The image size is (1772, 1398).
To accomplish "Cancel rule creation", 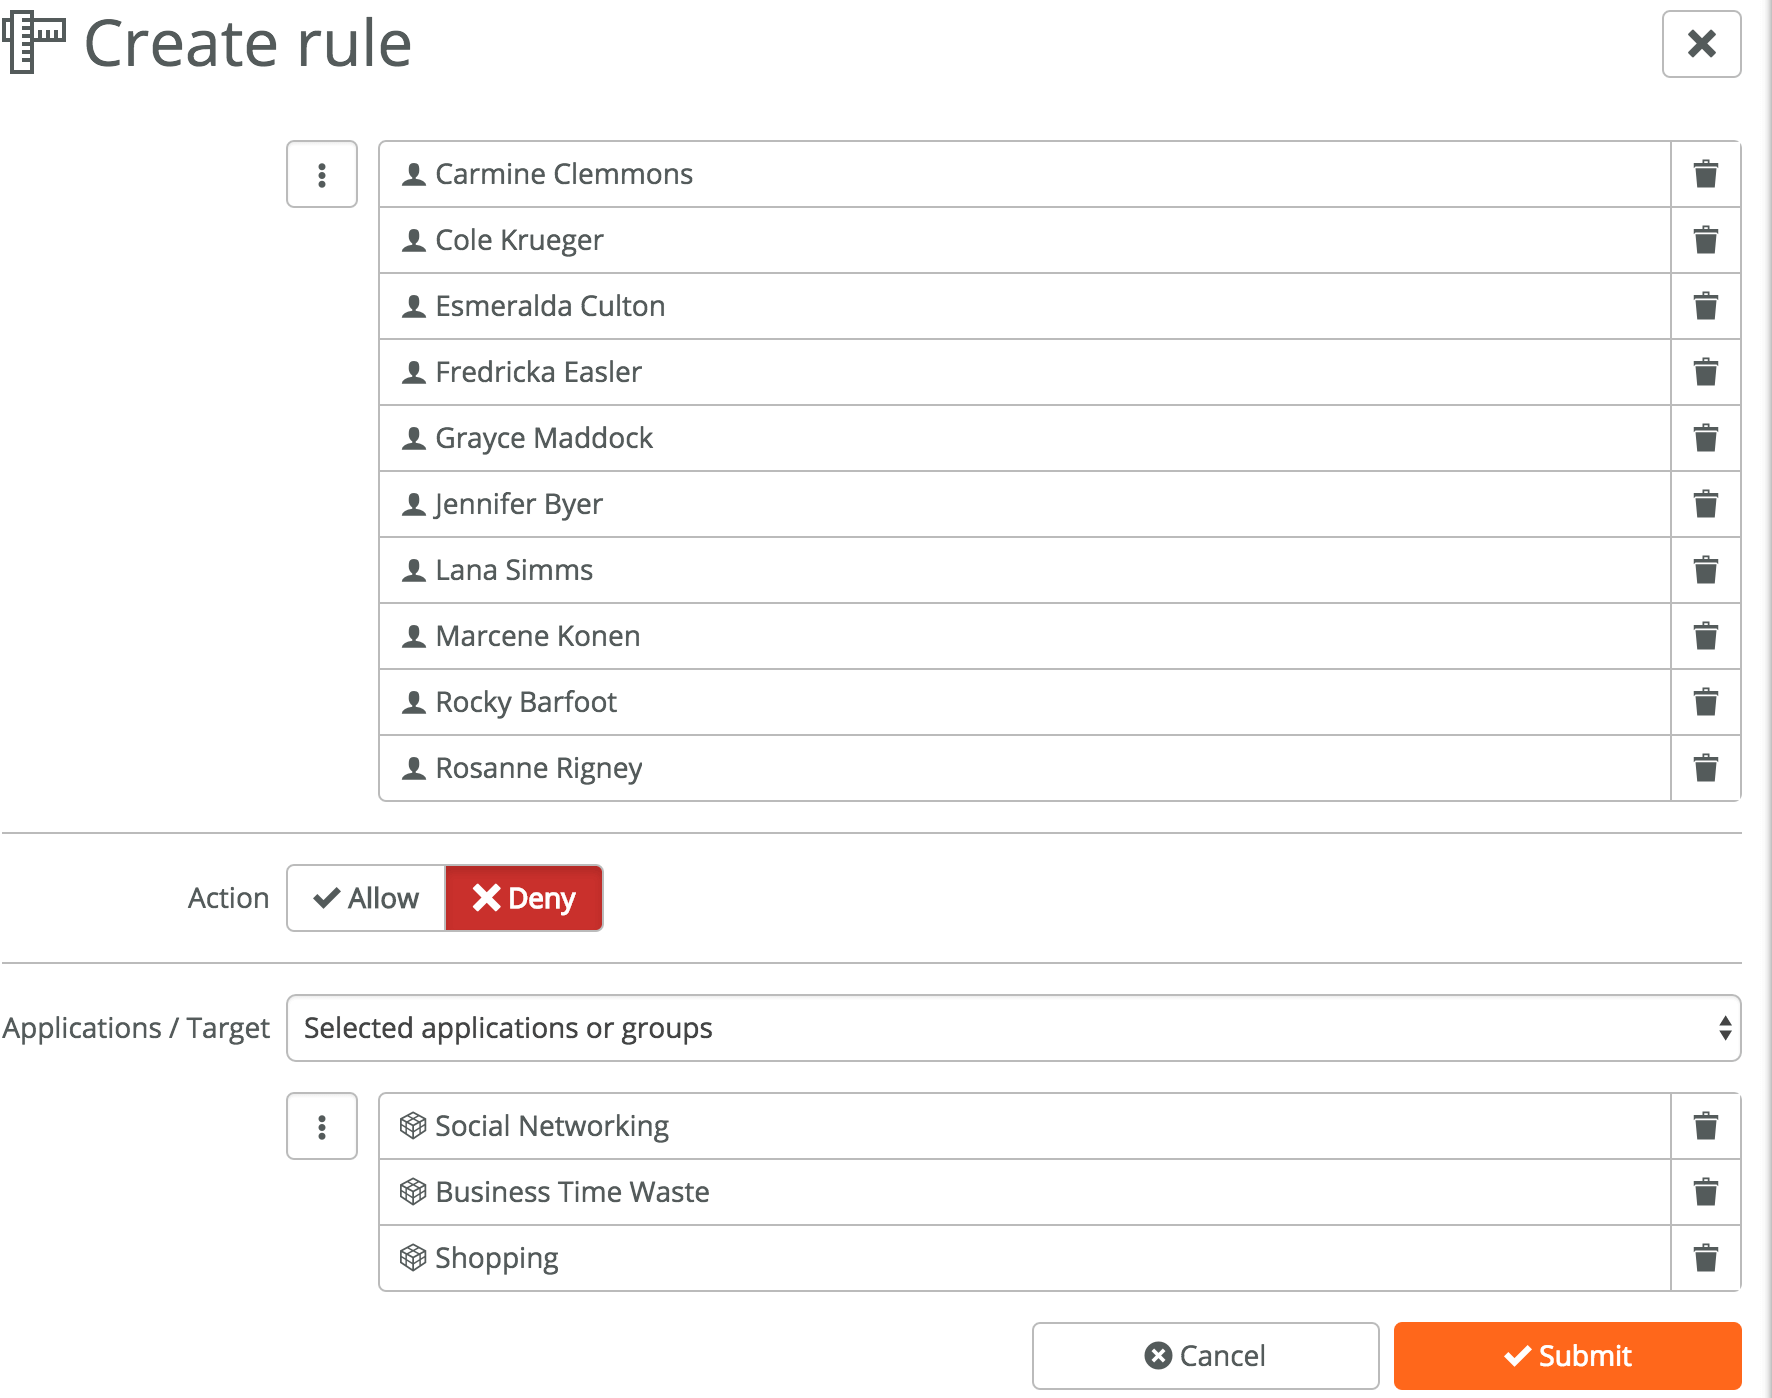I will 1206,1356.
